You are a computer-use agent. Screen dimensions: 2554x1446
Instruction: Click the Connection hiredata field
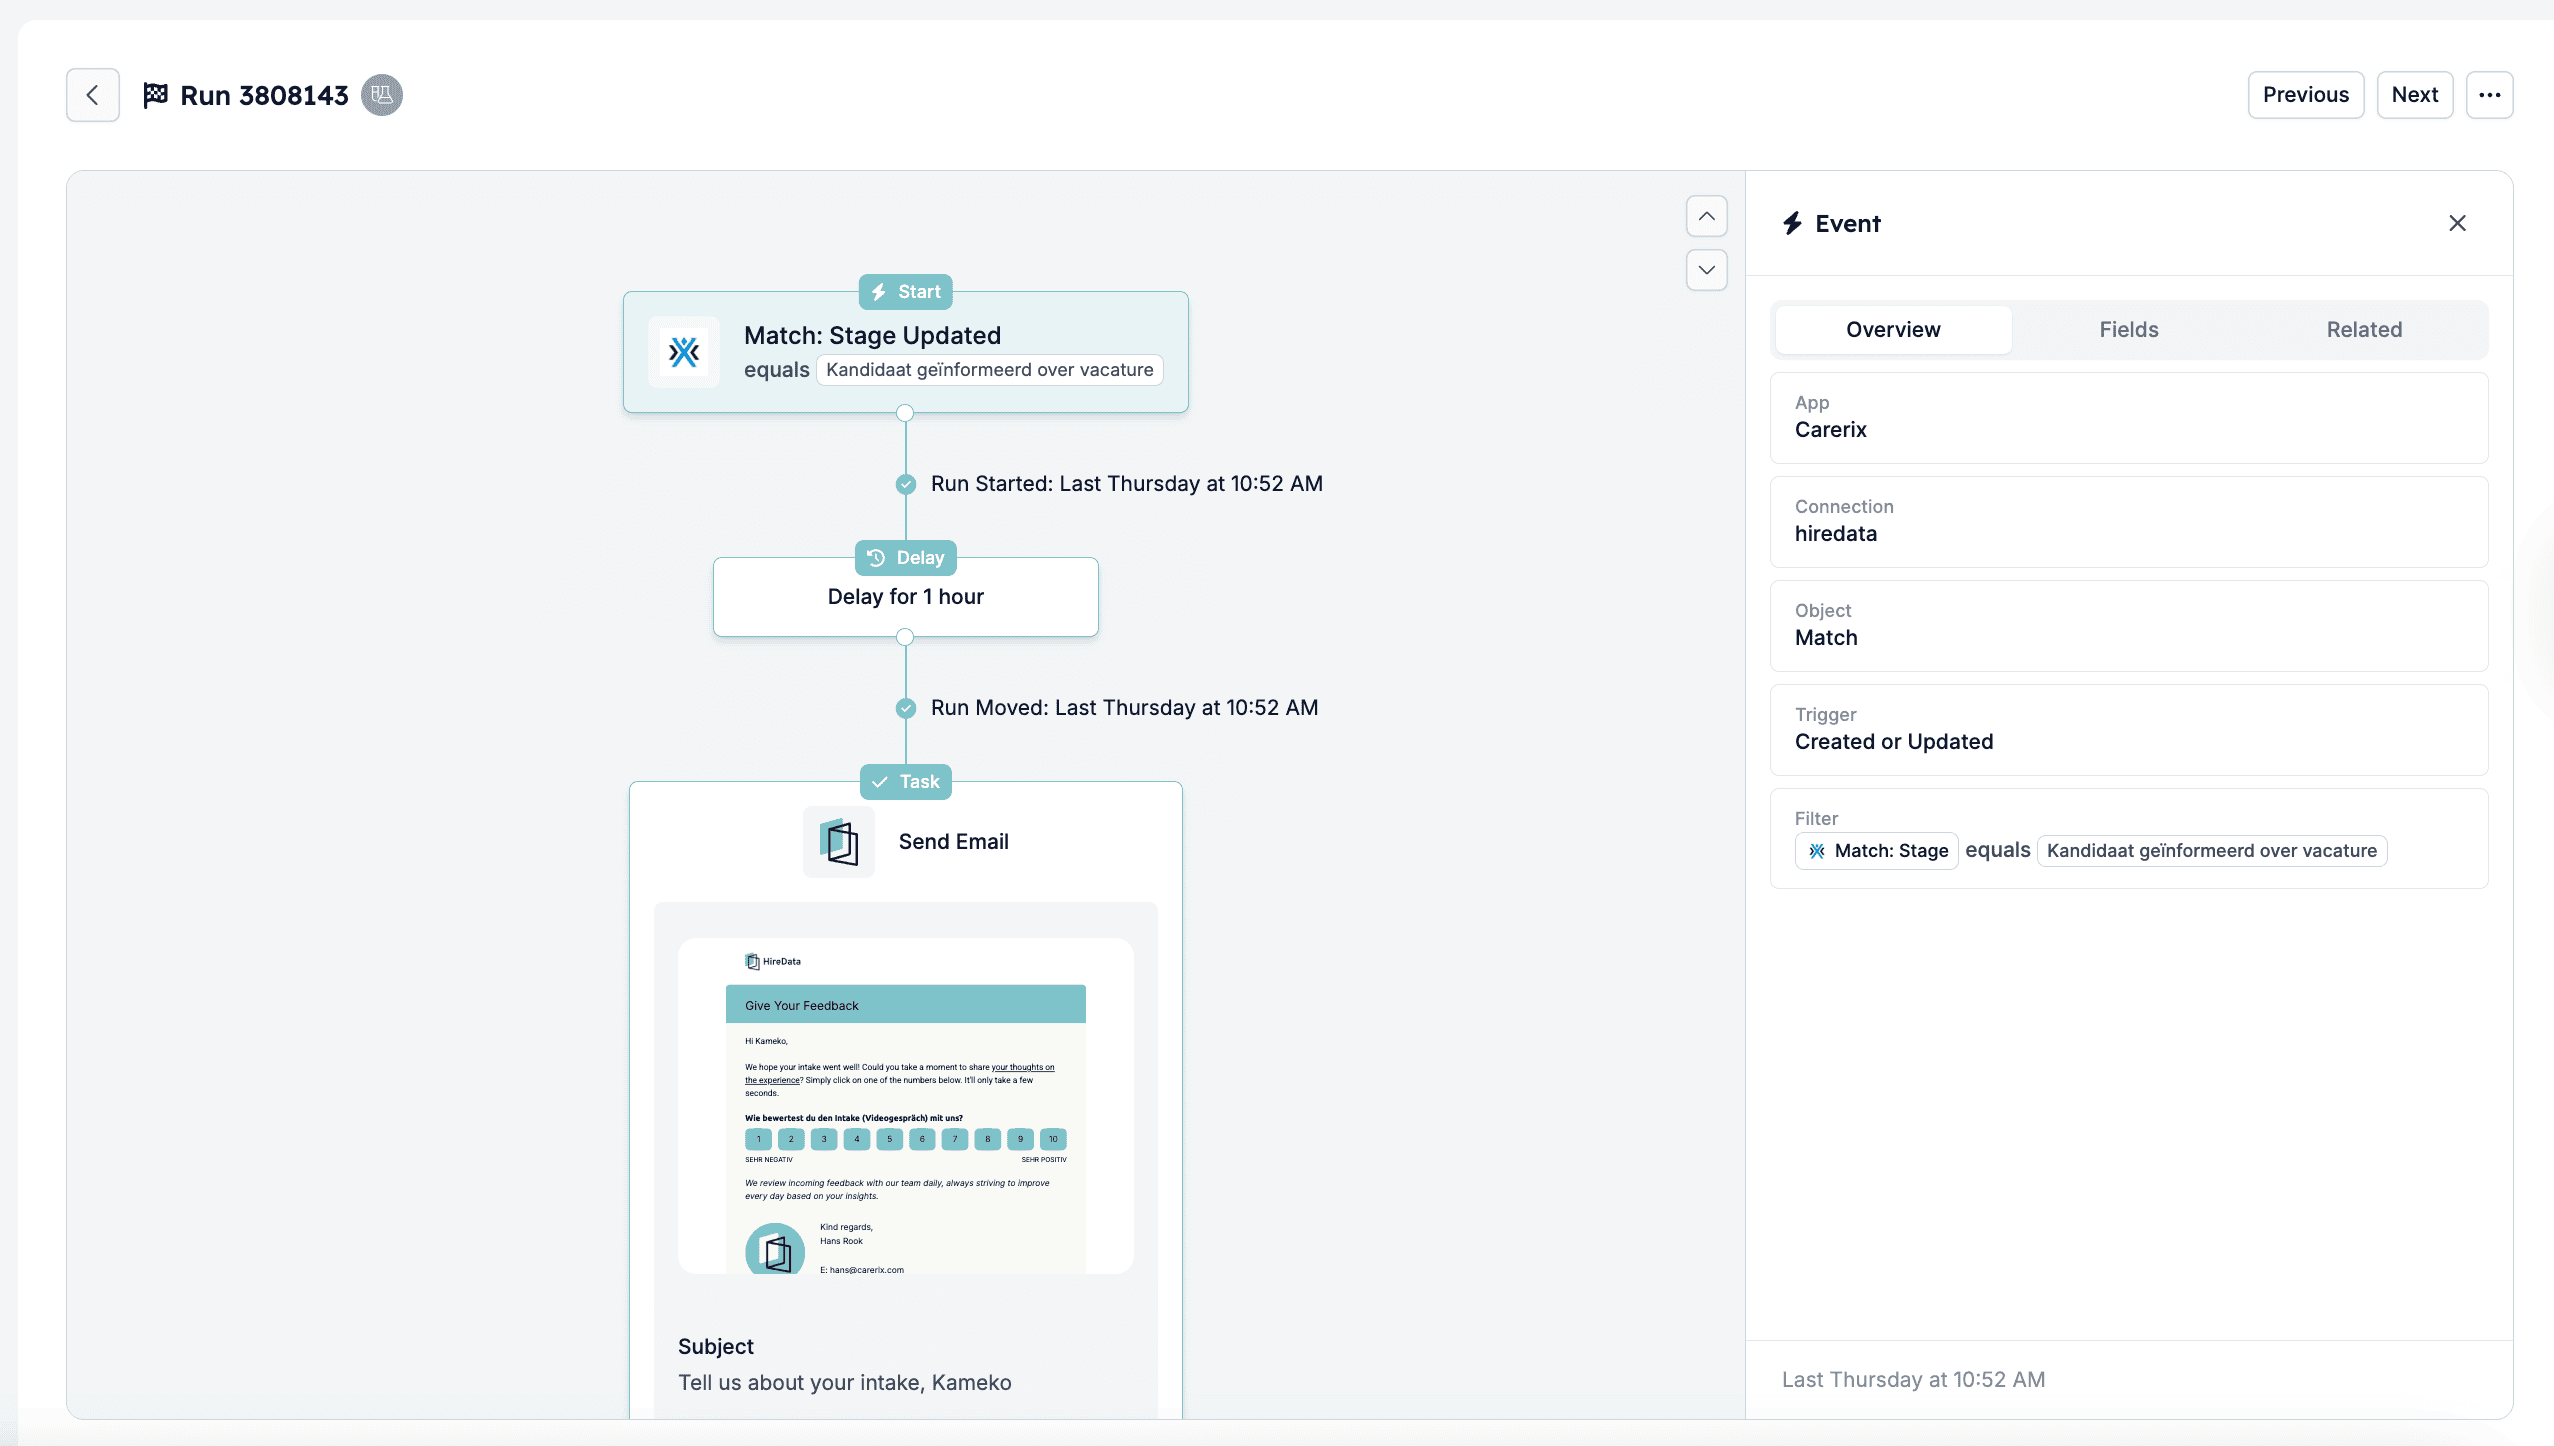coord(2129,522)
